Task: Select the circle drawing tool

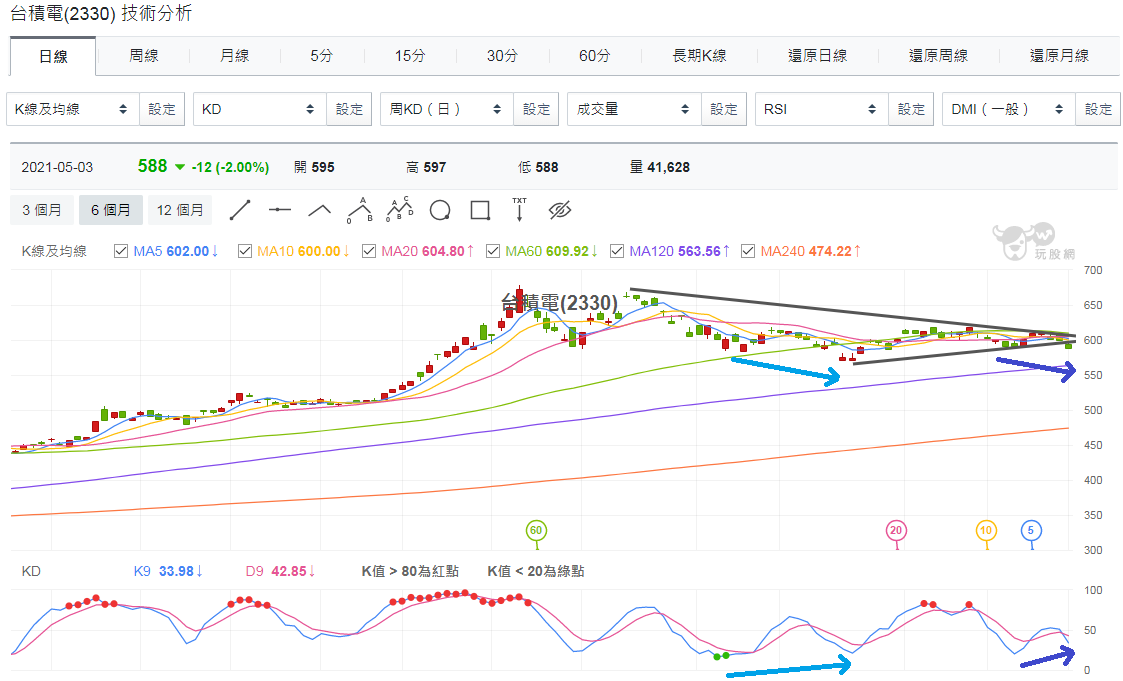Action: [440, 211]
